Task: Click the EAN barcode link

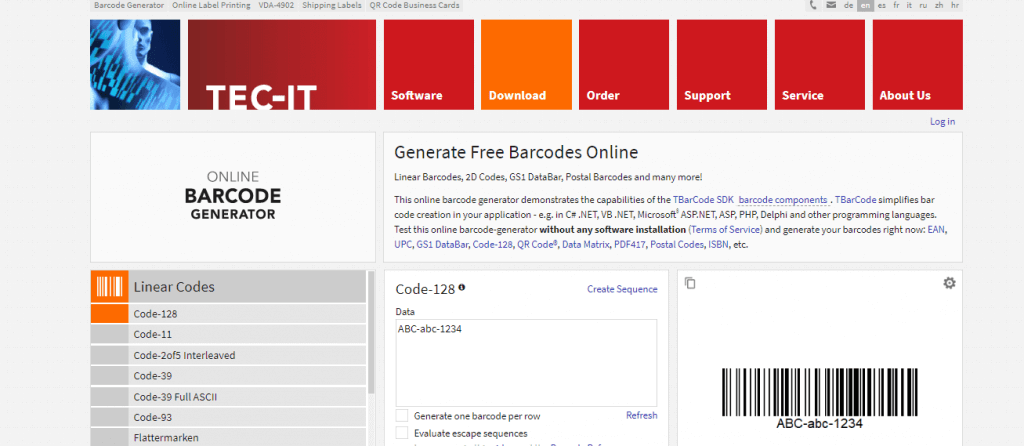Action: (x=936, y=230)
